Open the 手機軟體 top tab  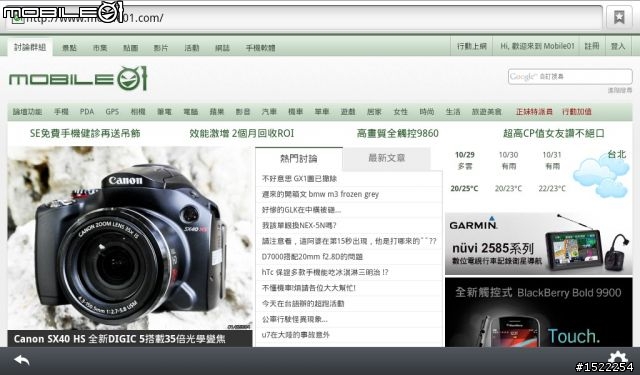point(260,48)
